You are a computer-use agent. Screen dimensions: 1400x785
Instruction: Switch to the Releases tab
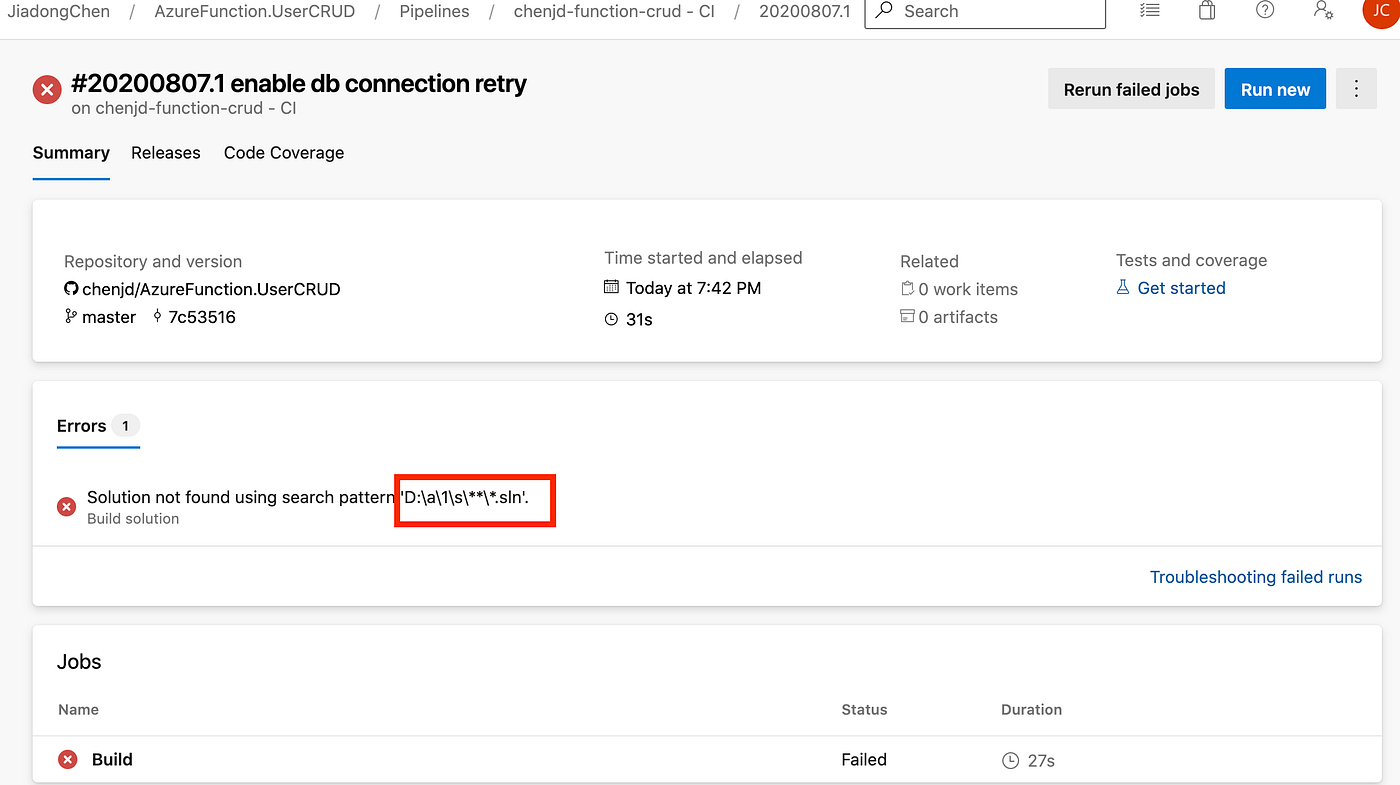coord(166,153)
